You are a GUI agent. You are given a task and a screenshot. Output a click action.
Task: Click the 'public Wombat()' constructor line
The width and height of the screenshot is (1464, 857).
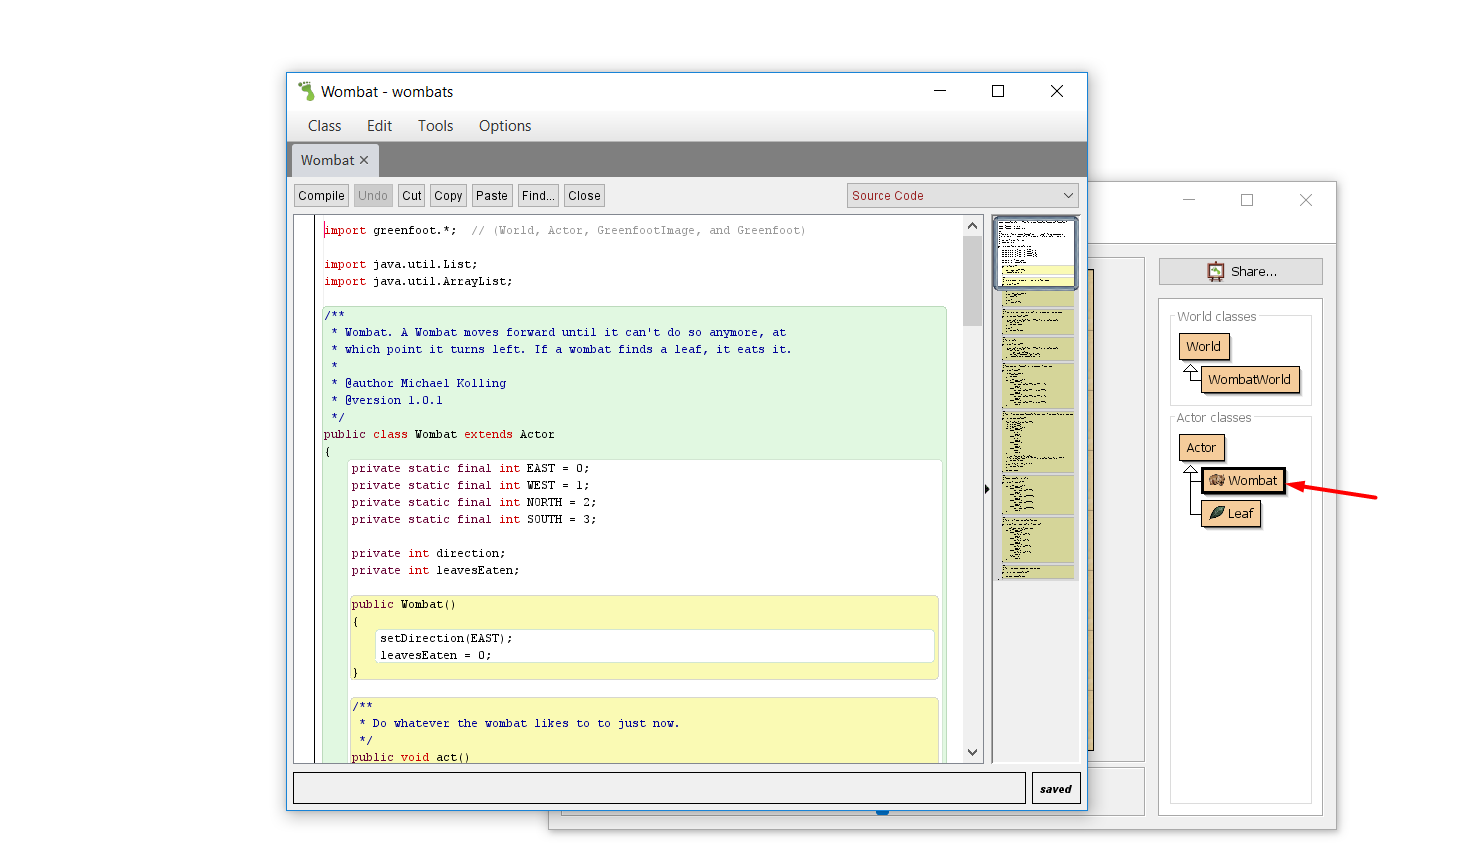tap(403, 605)
